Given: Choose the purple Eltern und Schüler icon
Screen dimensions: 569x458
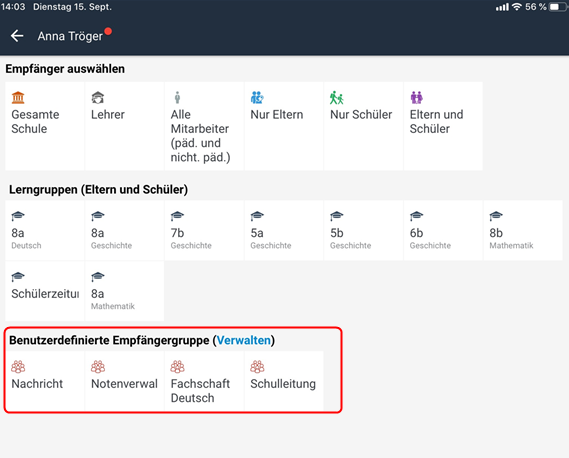Looking at the screenshot, I should [417, 98].
